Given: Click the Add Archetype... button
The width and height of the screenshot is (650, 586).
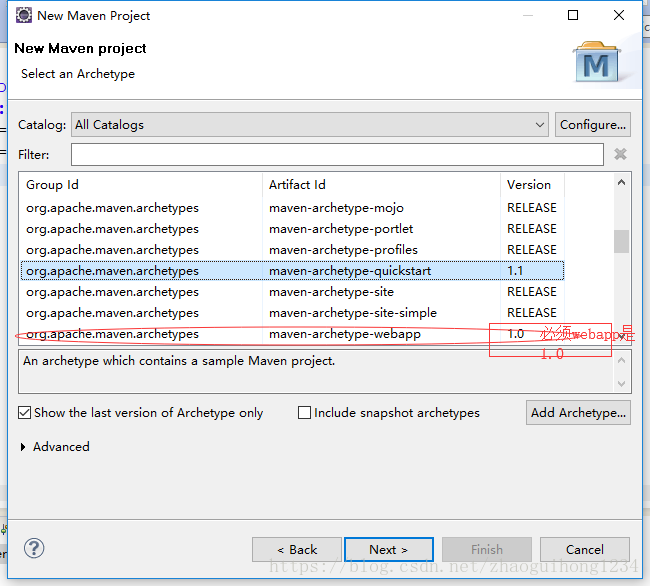Looking at the screenshot, I should [x=578, y=413].
